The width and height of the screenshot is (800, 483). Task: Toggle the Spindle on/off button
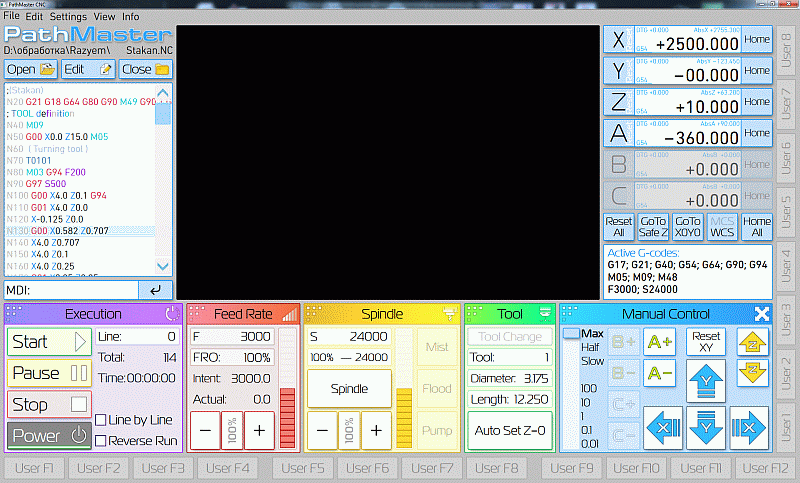[x=349, y=389]
